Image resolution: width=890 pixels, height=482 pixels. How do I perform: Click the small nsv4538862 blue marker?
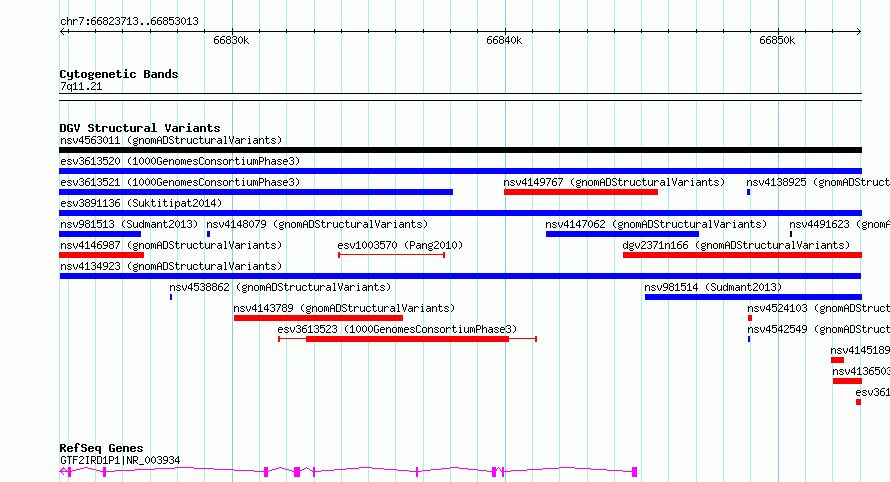point(171,297)
